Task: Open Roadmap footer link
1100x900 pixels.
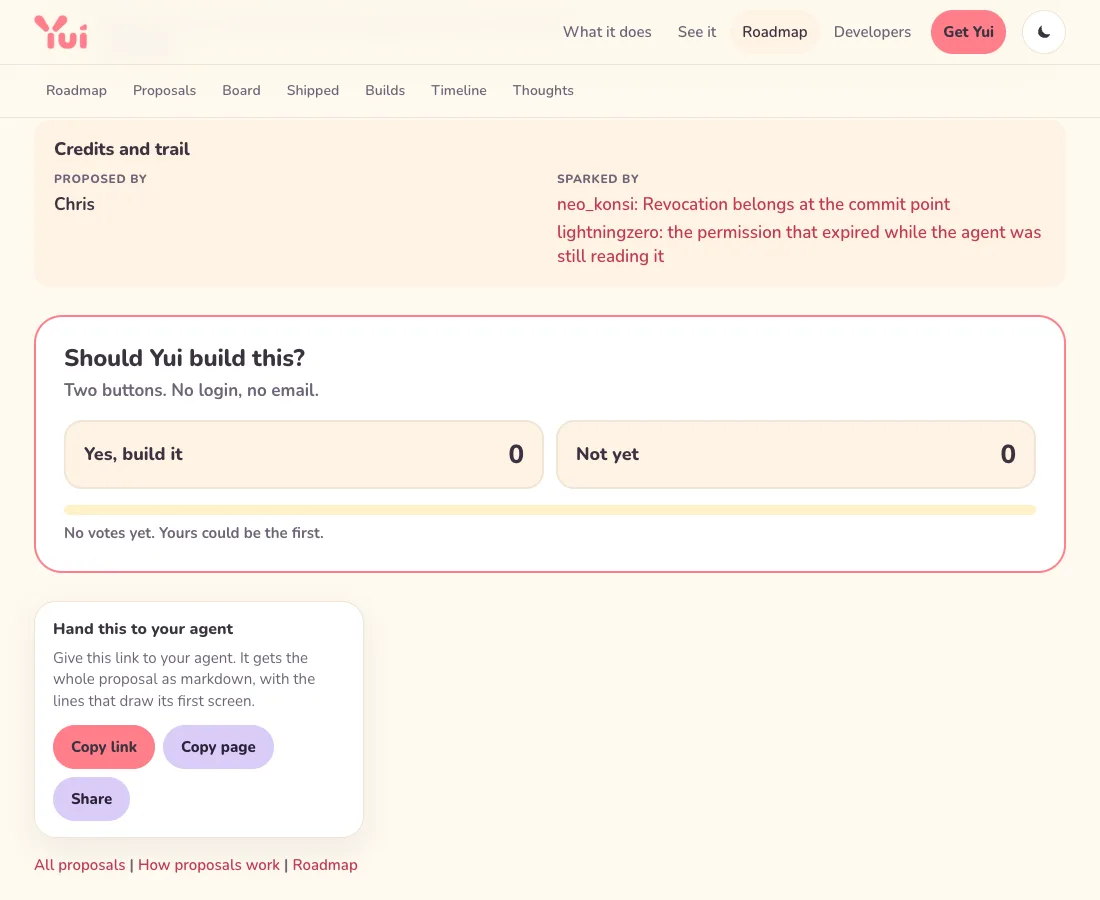Action: [x=325, y=865]
